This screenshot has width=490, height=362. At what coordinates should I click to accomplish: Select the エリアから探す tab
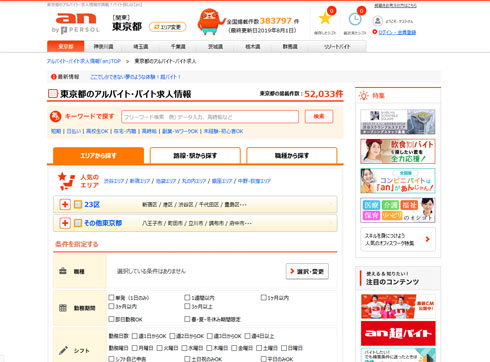click(x=98, y=155)
